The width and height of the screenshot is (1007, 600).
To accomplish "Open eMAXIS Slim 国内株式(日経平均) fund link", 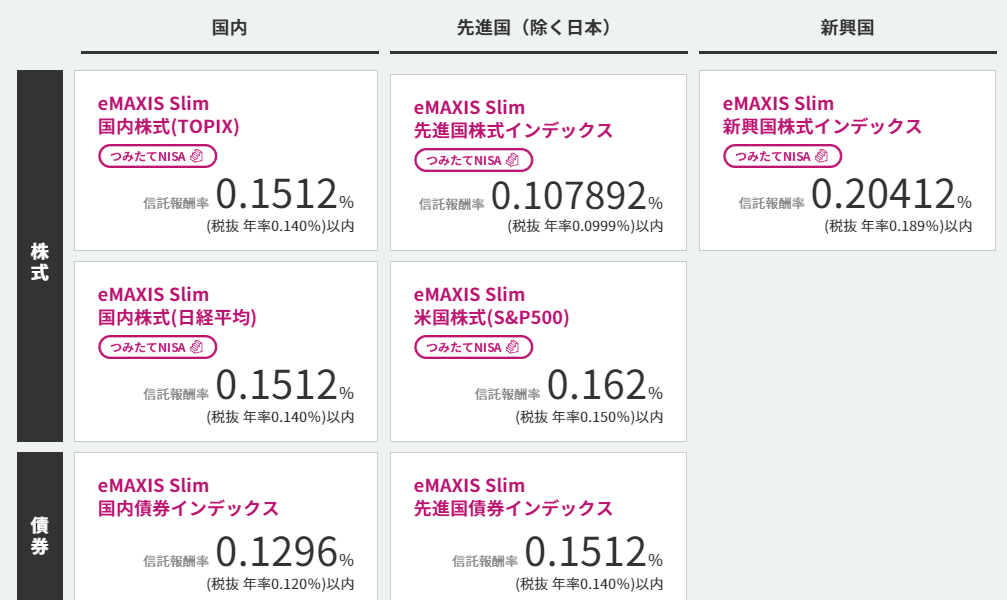I will pos(177,306).
